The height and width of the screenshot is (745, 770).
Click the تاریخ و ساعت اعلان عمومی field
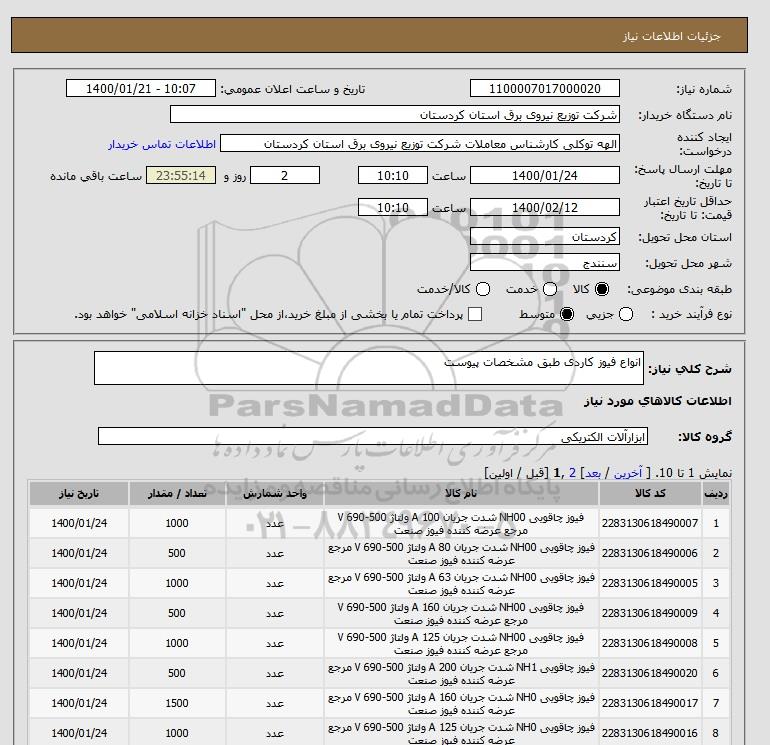(140, 88)
